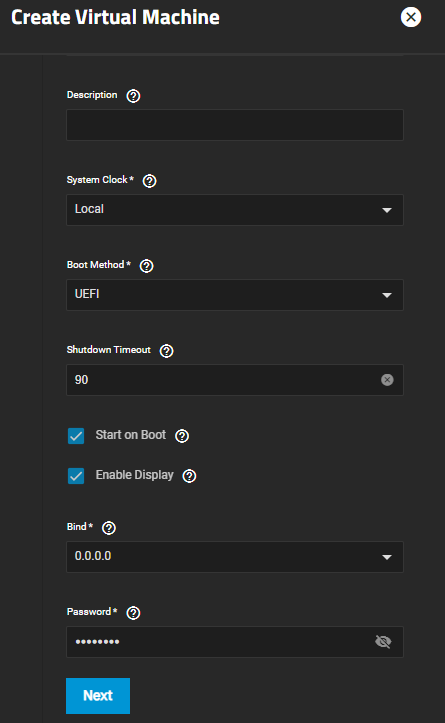Focus the Description text field

tap(235, 125)
